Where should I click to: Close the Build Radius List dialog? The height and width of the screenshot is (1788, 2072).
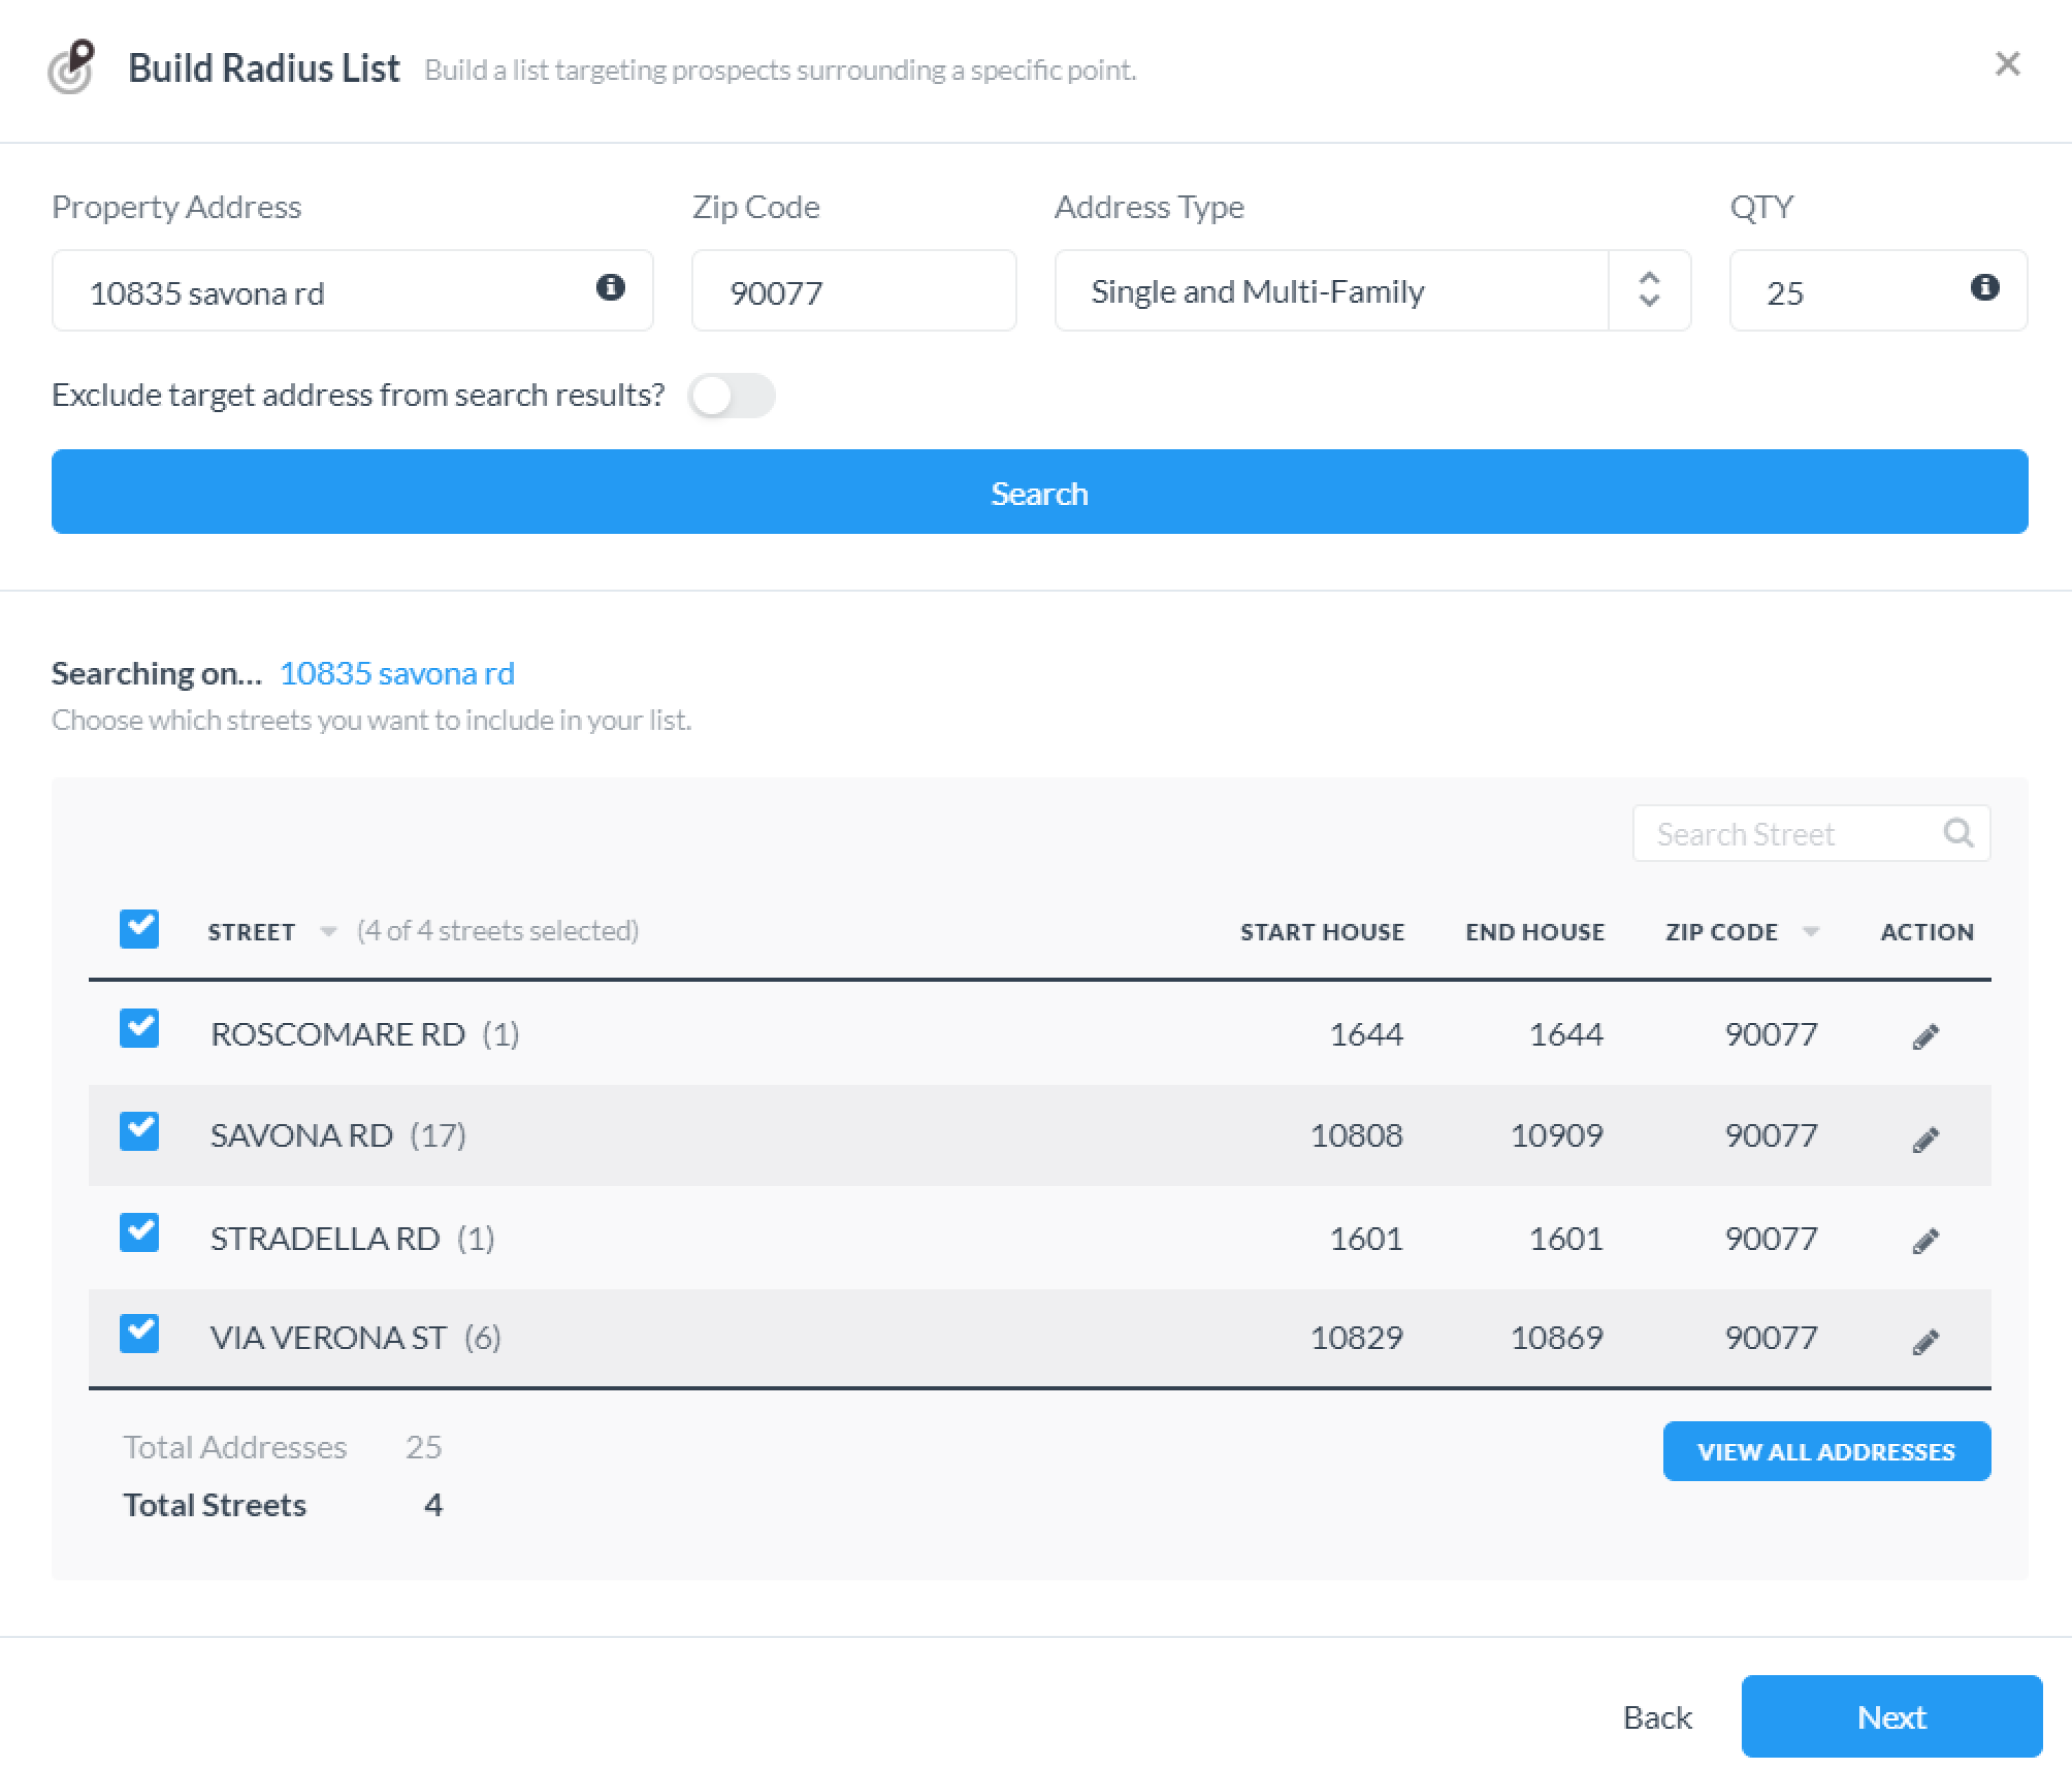2006,64
